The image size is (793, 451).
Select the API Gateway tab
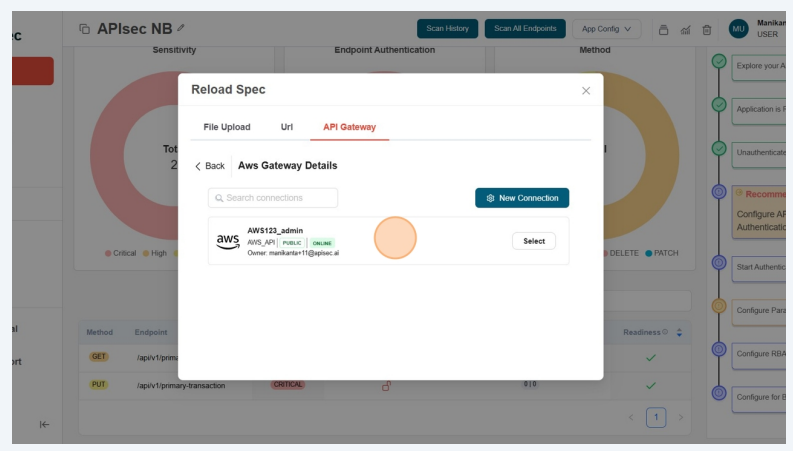(349, 127)
